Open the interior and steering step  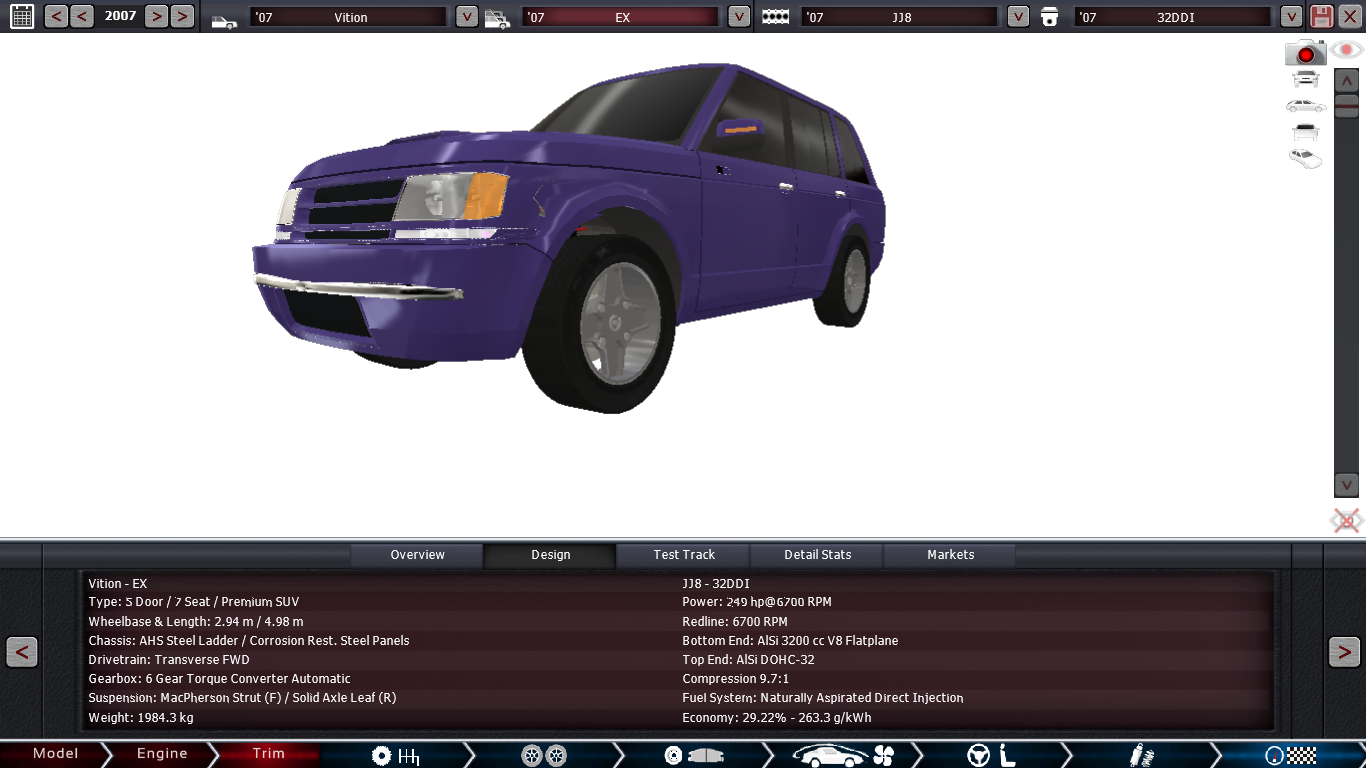989,755
